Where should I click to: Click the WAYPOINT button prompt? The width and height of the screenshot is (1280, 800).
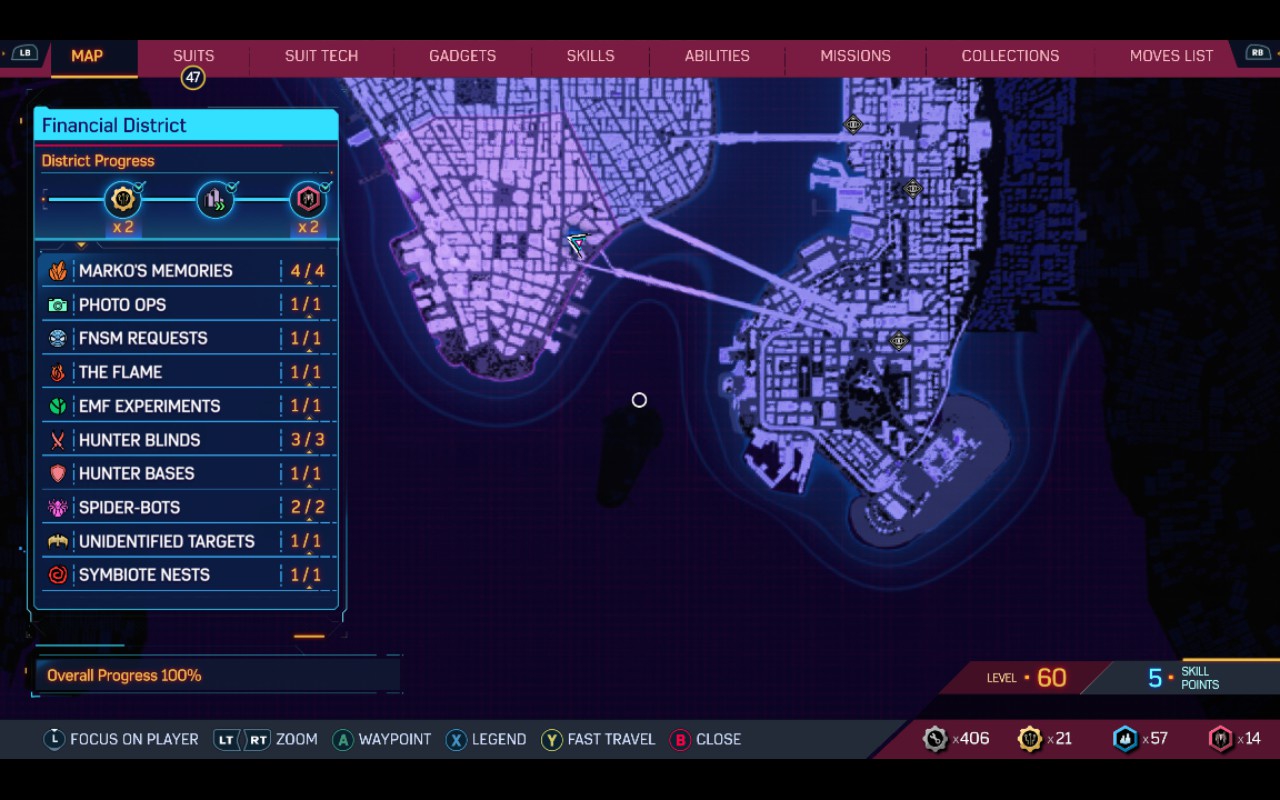click(x=382, y=739)
